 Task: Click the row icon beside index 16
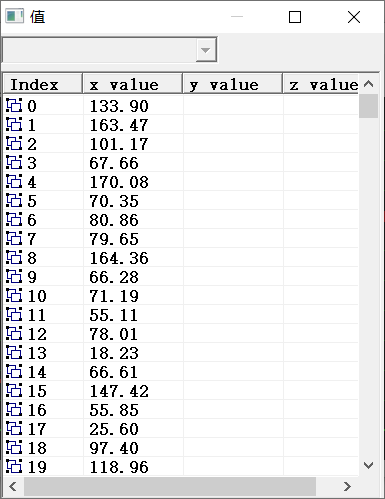14,409
